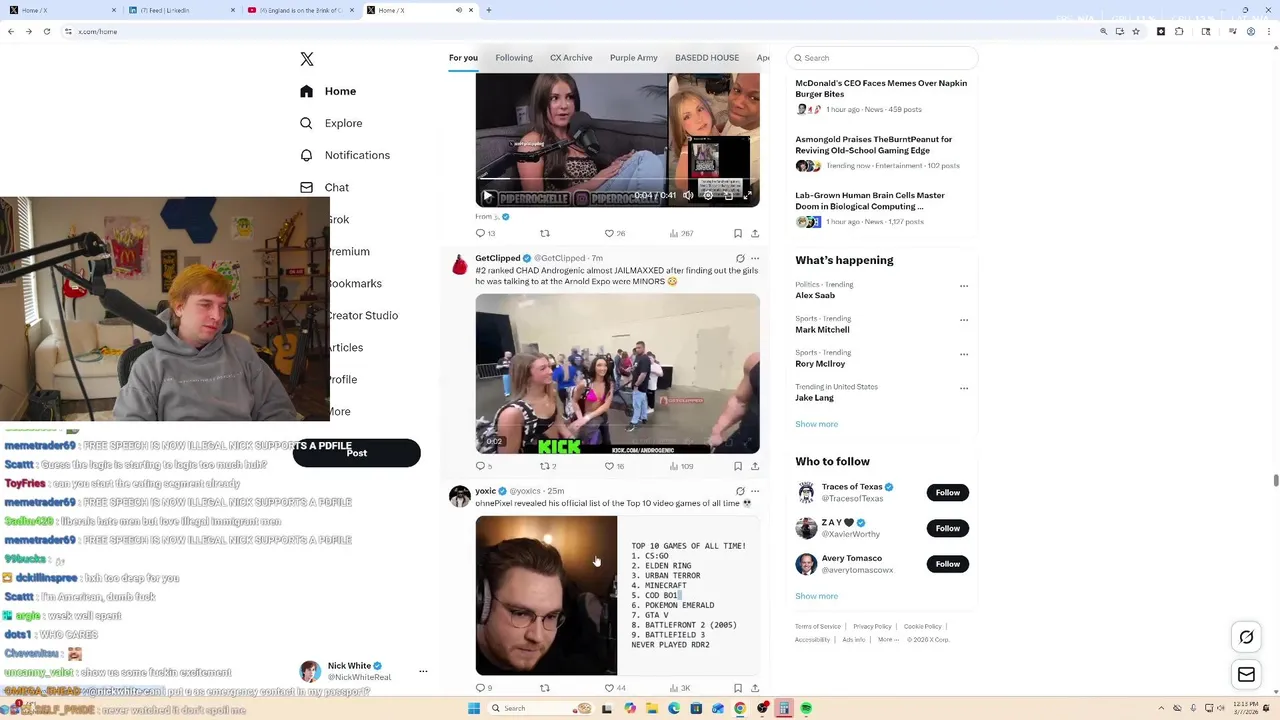The width and height of the screenshot is (1280, 720).
Task: Open more options for Jake Lang trend
Action: coord(964,388)
